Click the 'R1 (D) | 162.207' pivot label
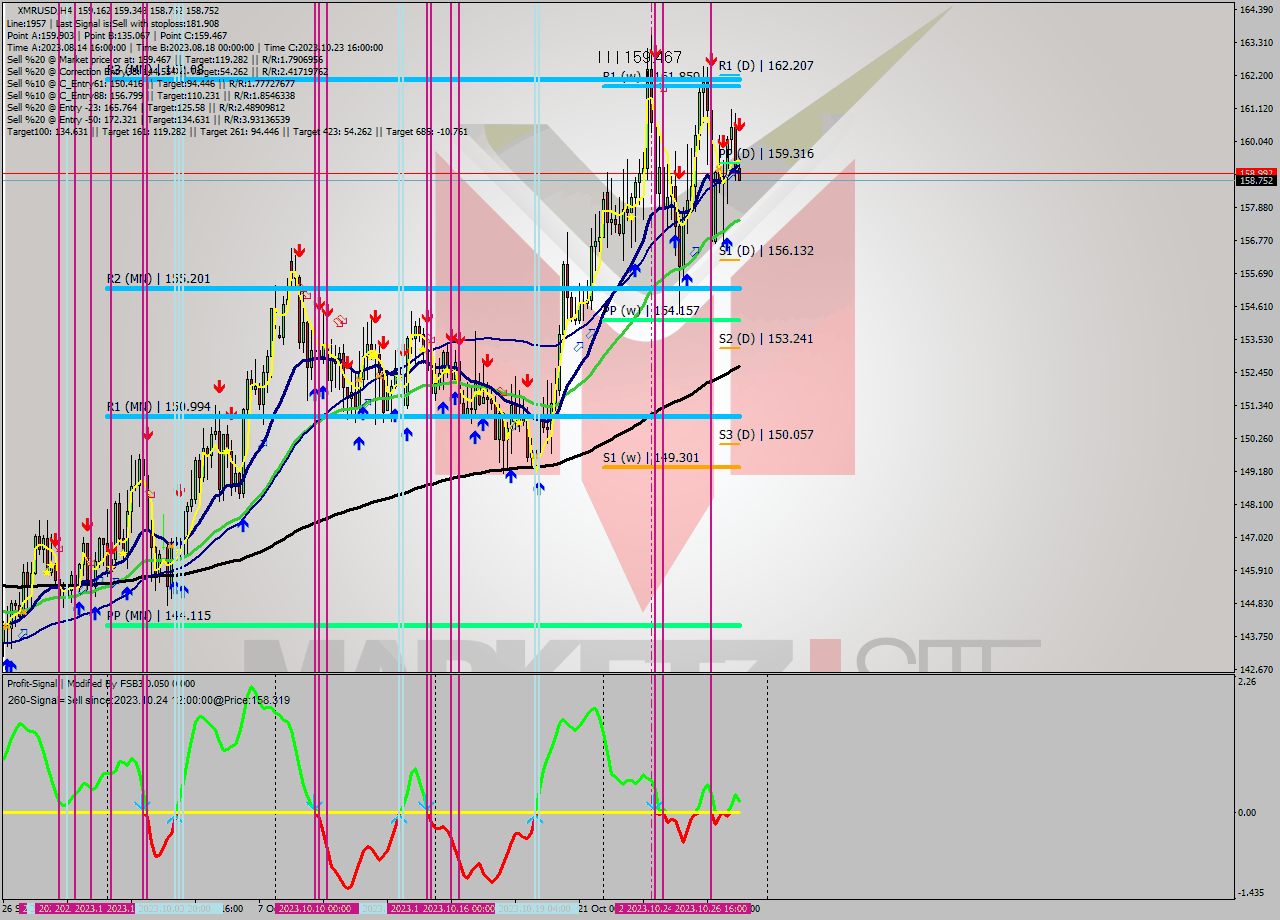The height and width of the screenshot is (920, 1280). (765, 66)
